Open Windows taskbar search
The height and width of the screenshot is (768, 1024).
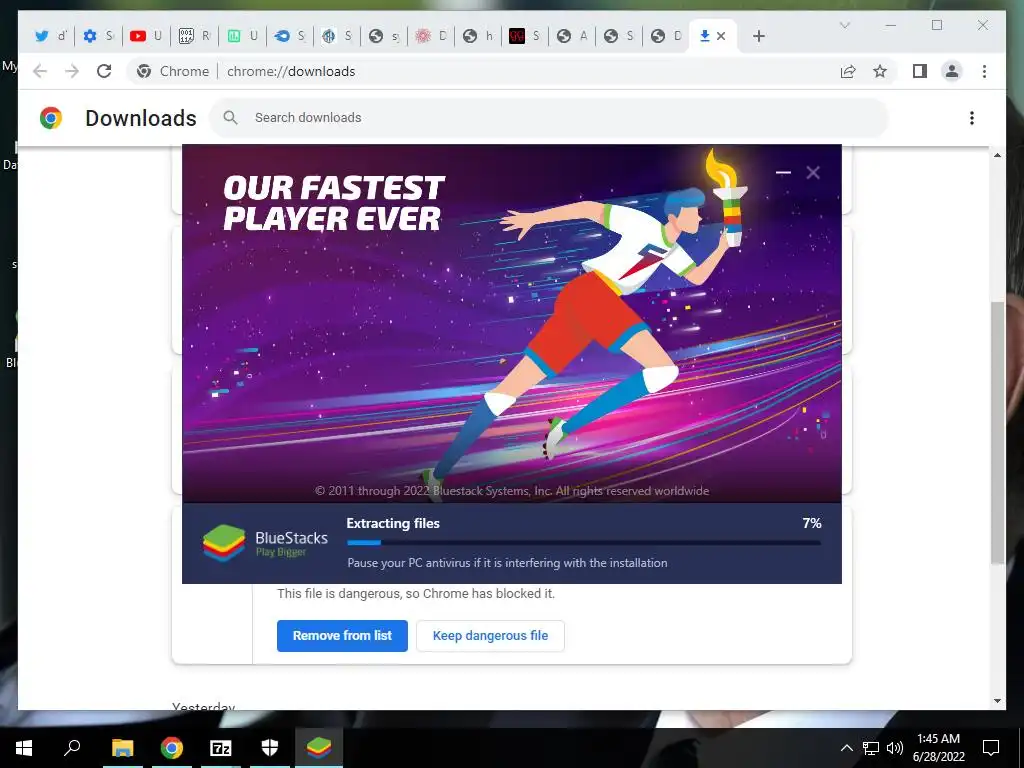tap(72, 748)
